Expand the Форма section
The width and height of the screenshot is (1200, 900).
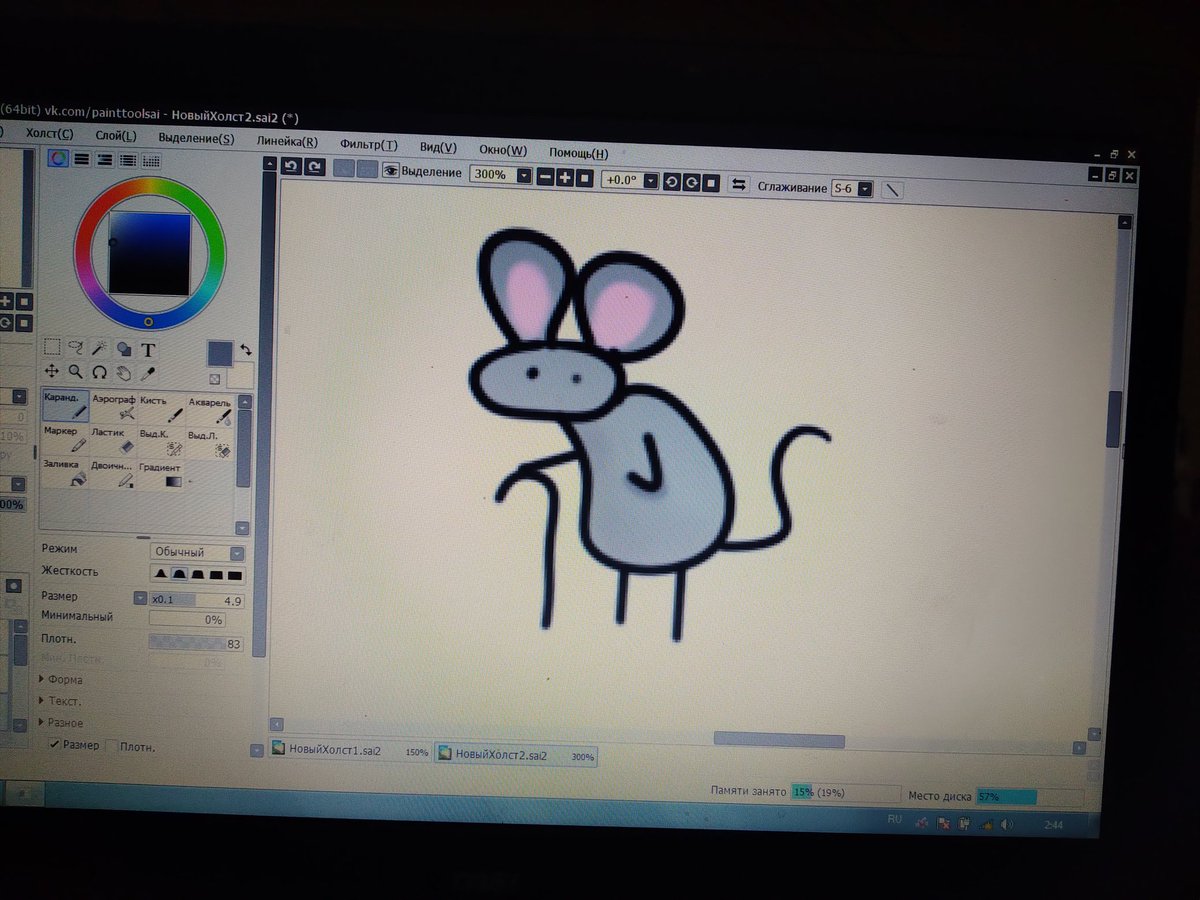click(61, 679)
